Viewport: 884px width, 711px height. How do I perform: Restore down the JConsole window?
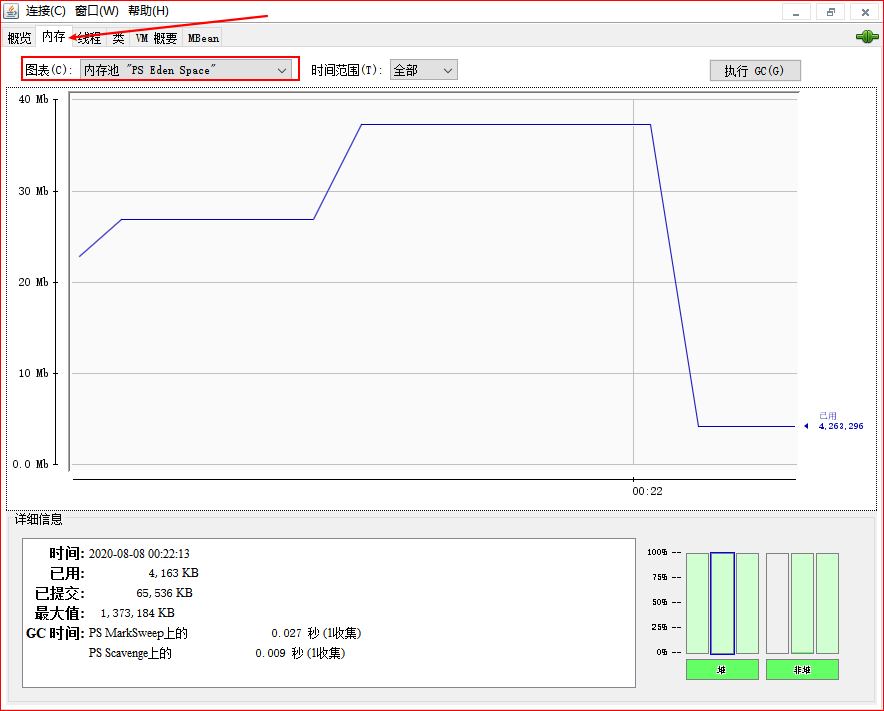830,12
